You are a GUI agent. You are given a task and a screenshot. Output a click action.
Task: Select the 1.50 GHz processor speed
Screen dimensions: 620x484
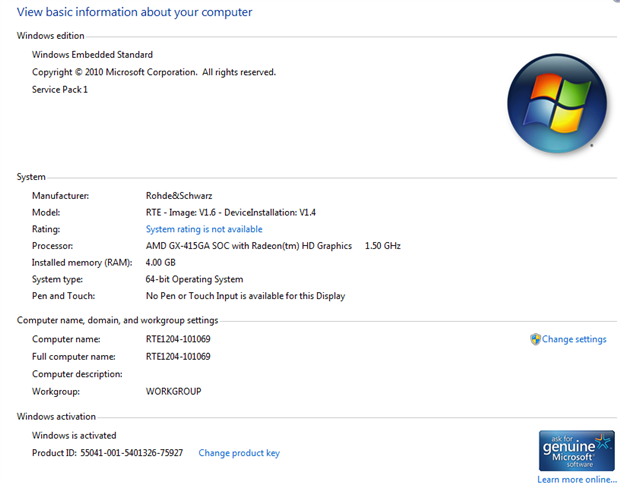click(382, 246)
